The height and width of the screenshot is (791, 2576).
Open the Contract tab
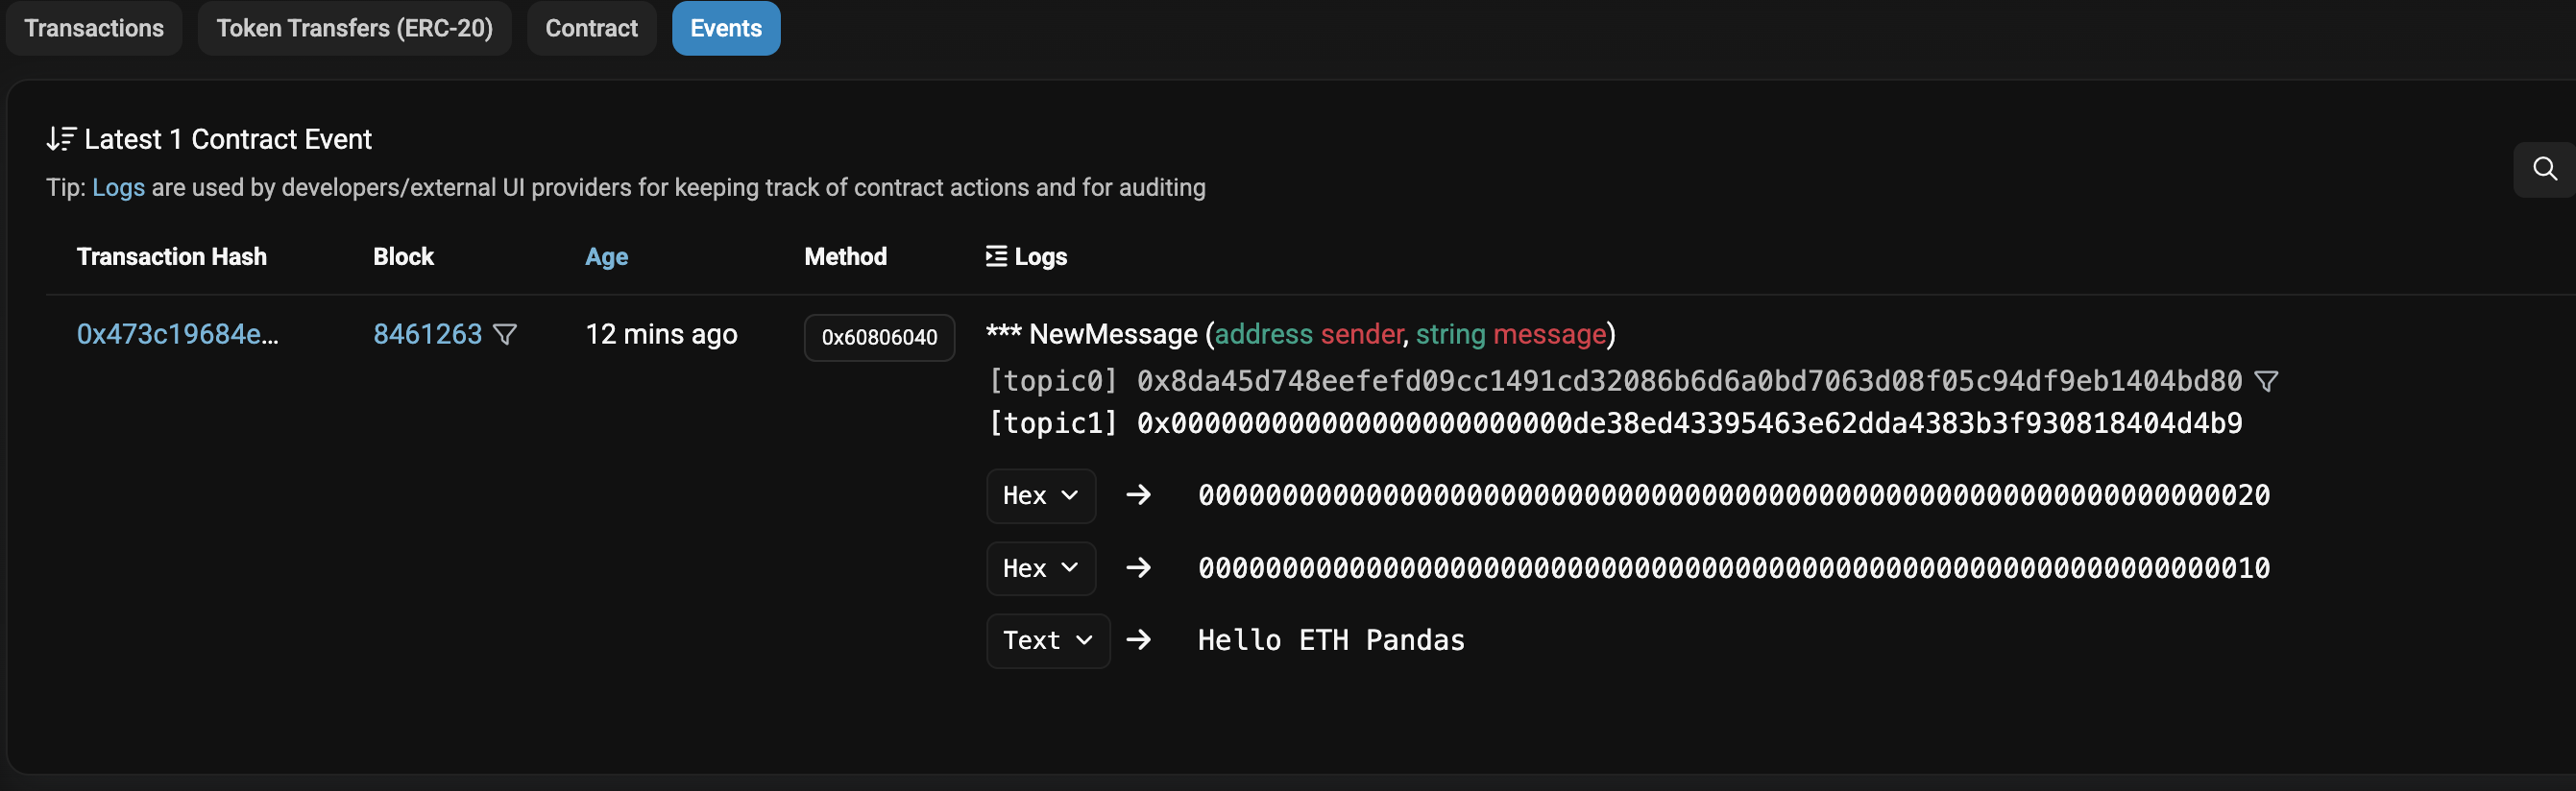coord(591,28)
